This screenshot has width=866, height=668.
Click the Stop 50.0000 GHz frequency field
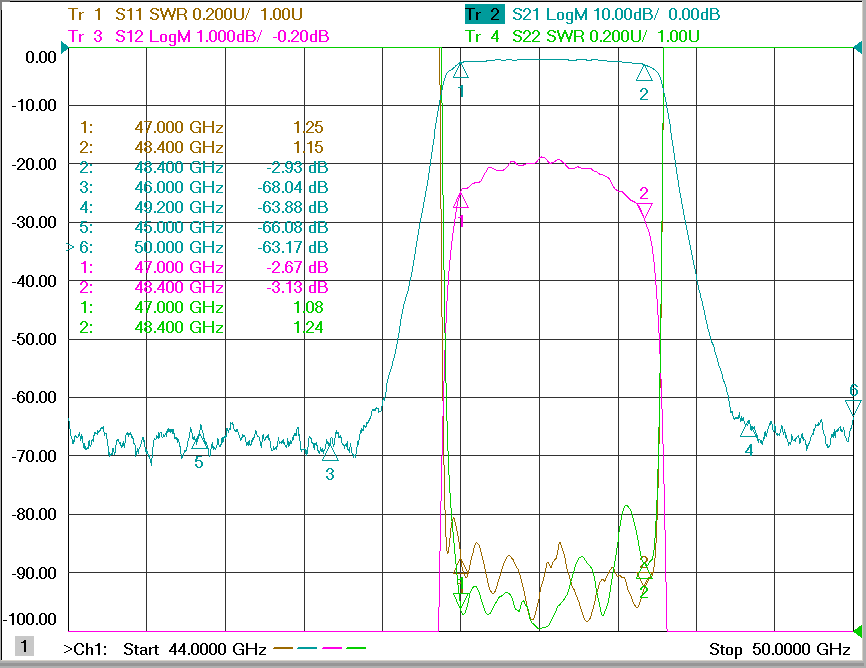[x=780, y=649]
